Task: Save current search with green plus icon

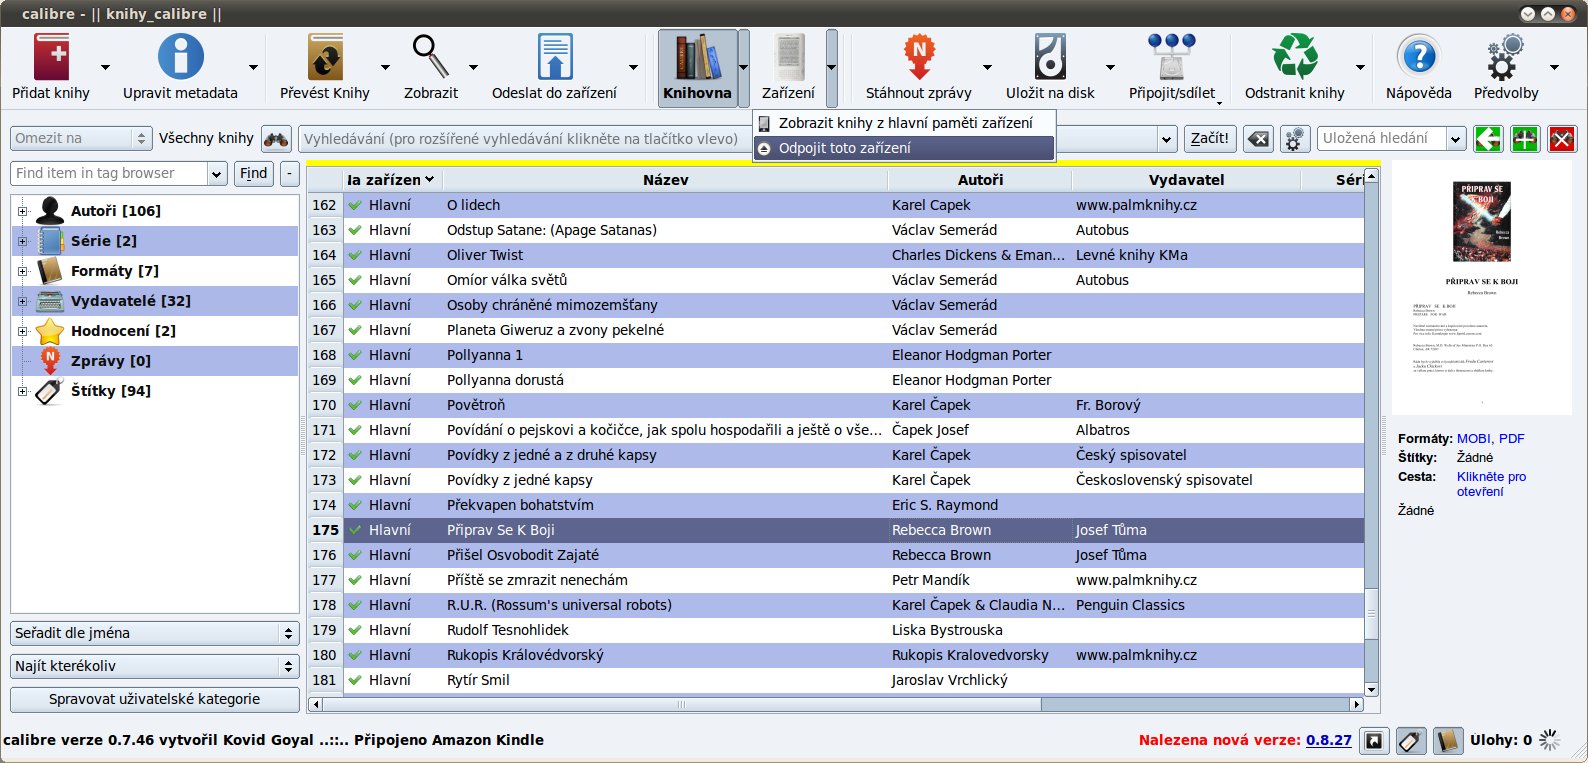Action: 1525,138
